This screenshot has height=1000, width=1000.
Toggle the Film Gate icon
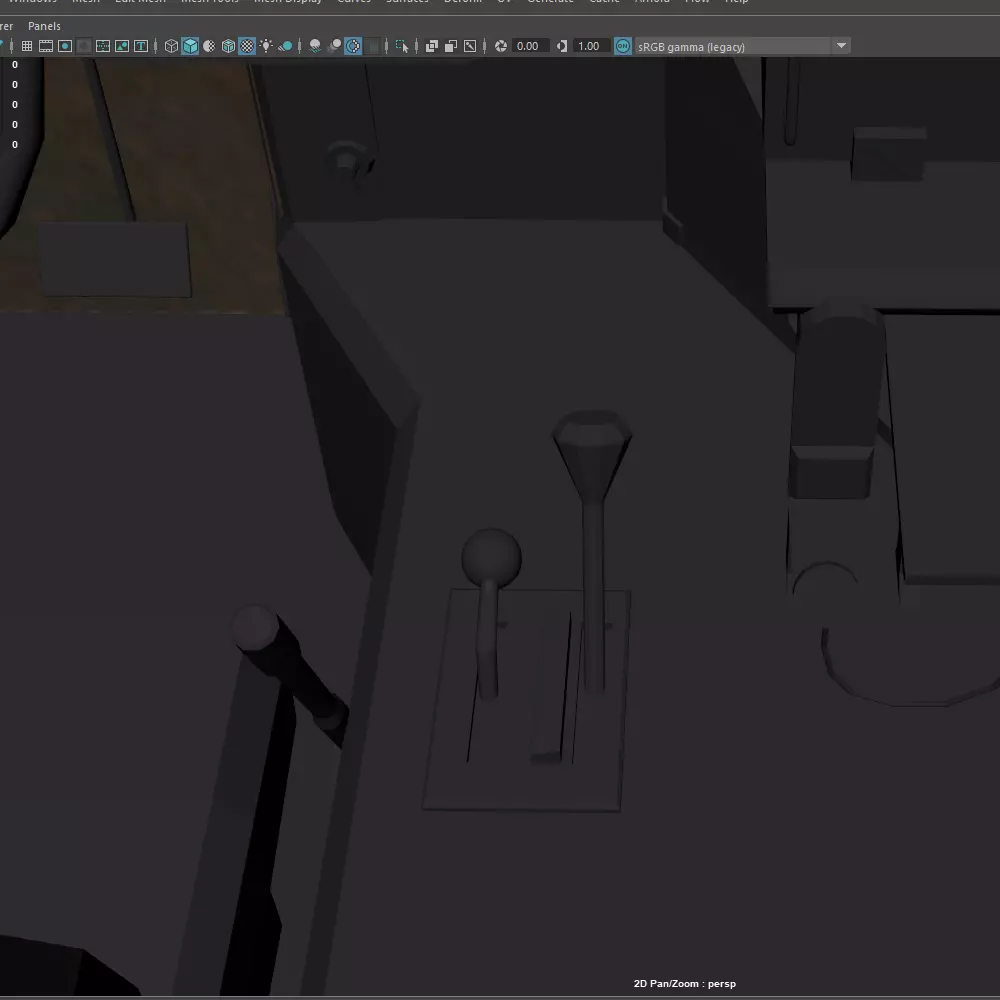46,46
